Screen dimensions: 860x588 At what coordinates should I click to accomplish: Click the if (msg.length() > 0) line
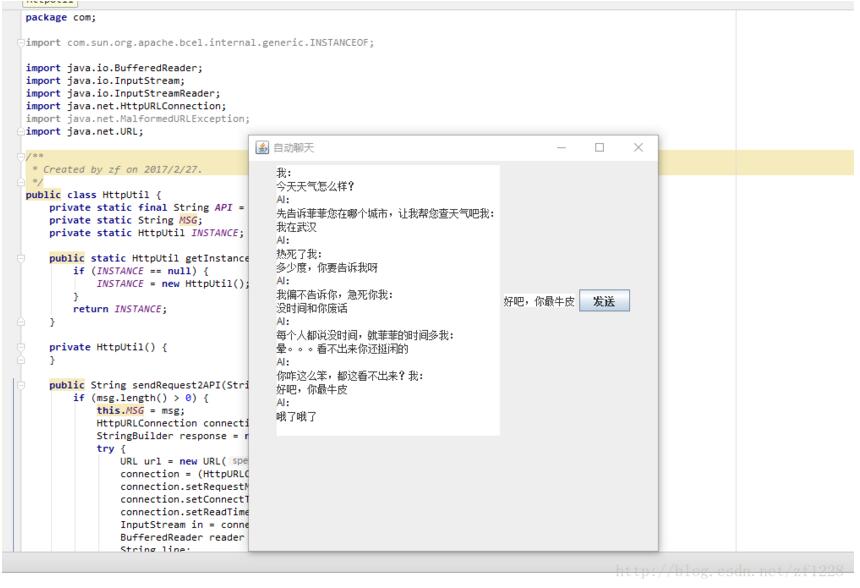pyautogui.click(x=141, y=398)
